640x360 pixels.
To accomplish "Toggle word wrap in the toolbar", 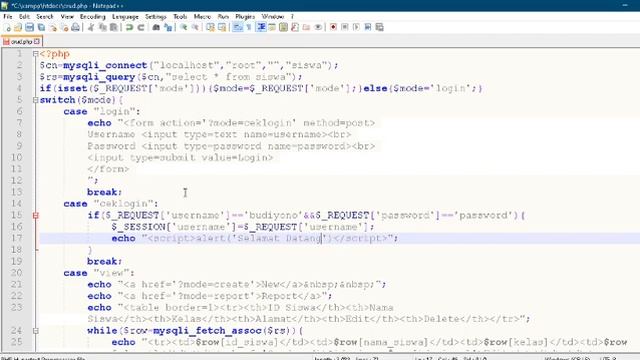I will tap(237, 27).
